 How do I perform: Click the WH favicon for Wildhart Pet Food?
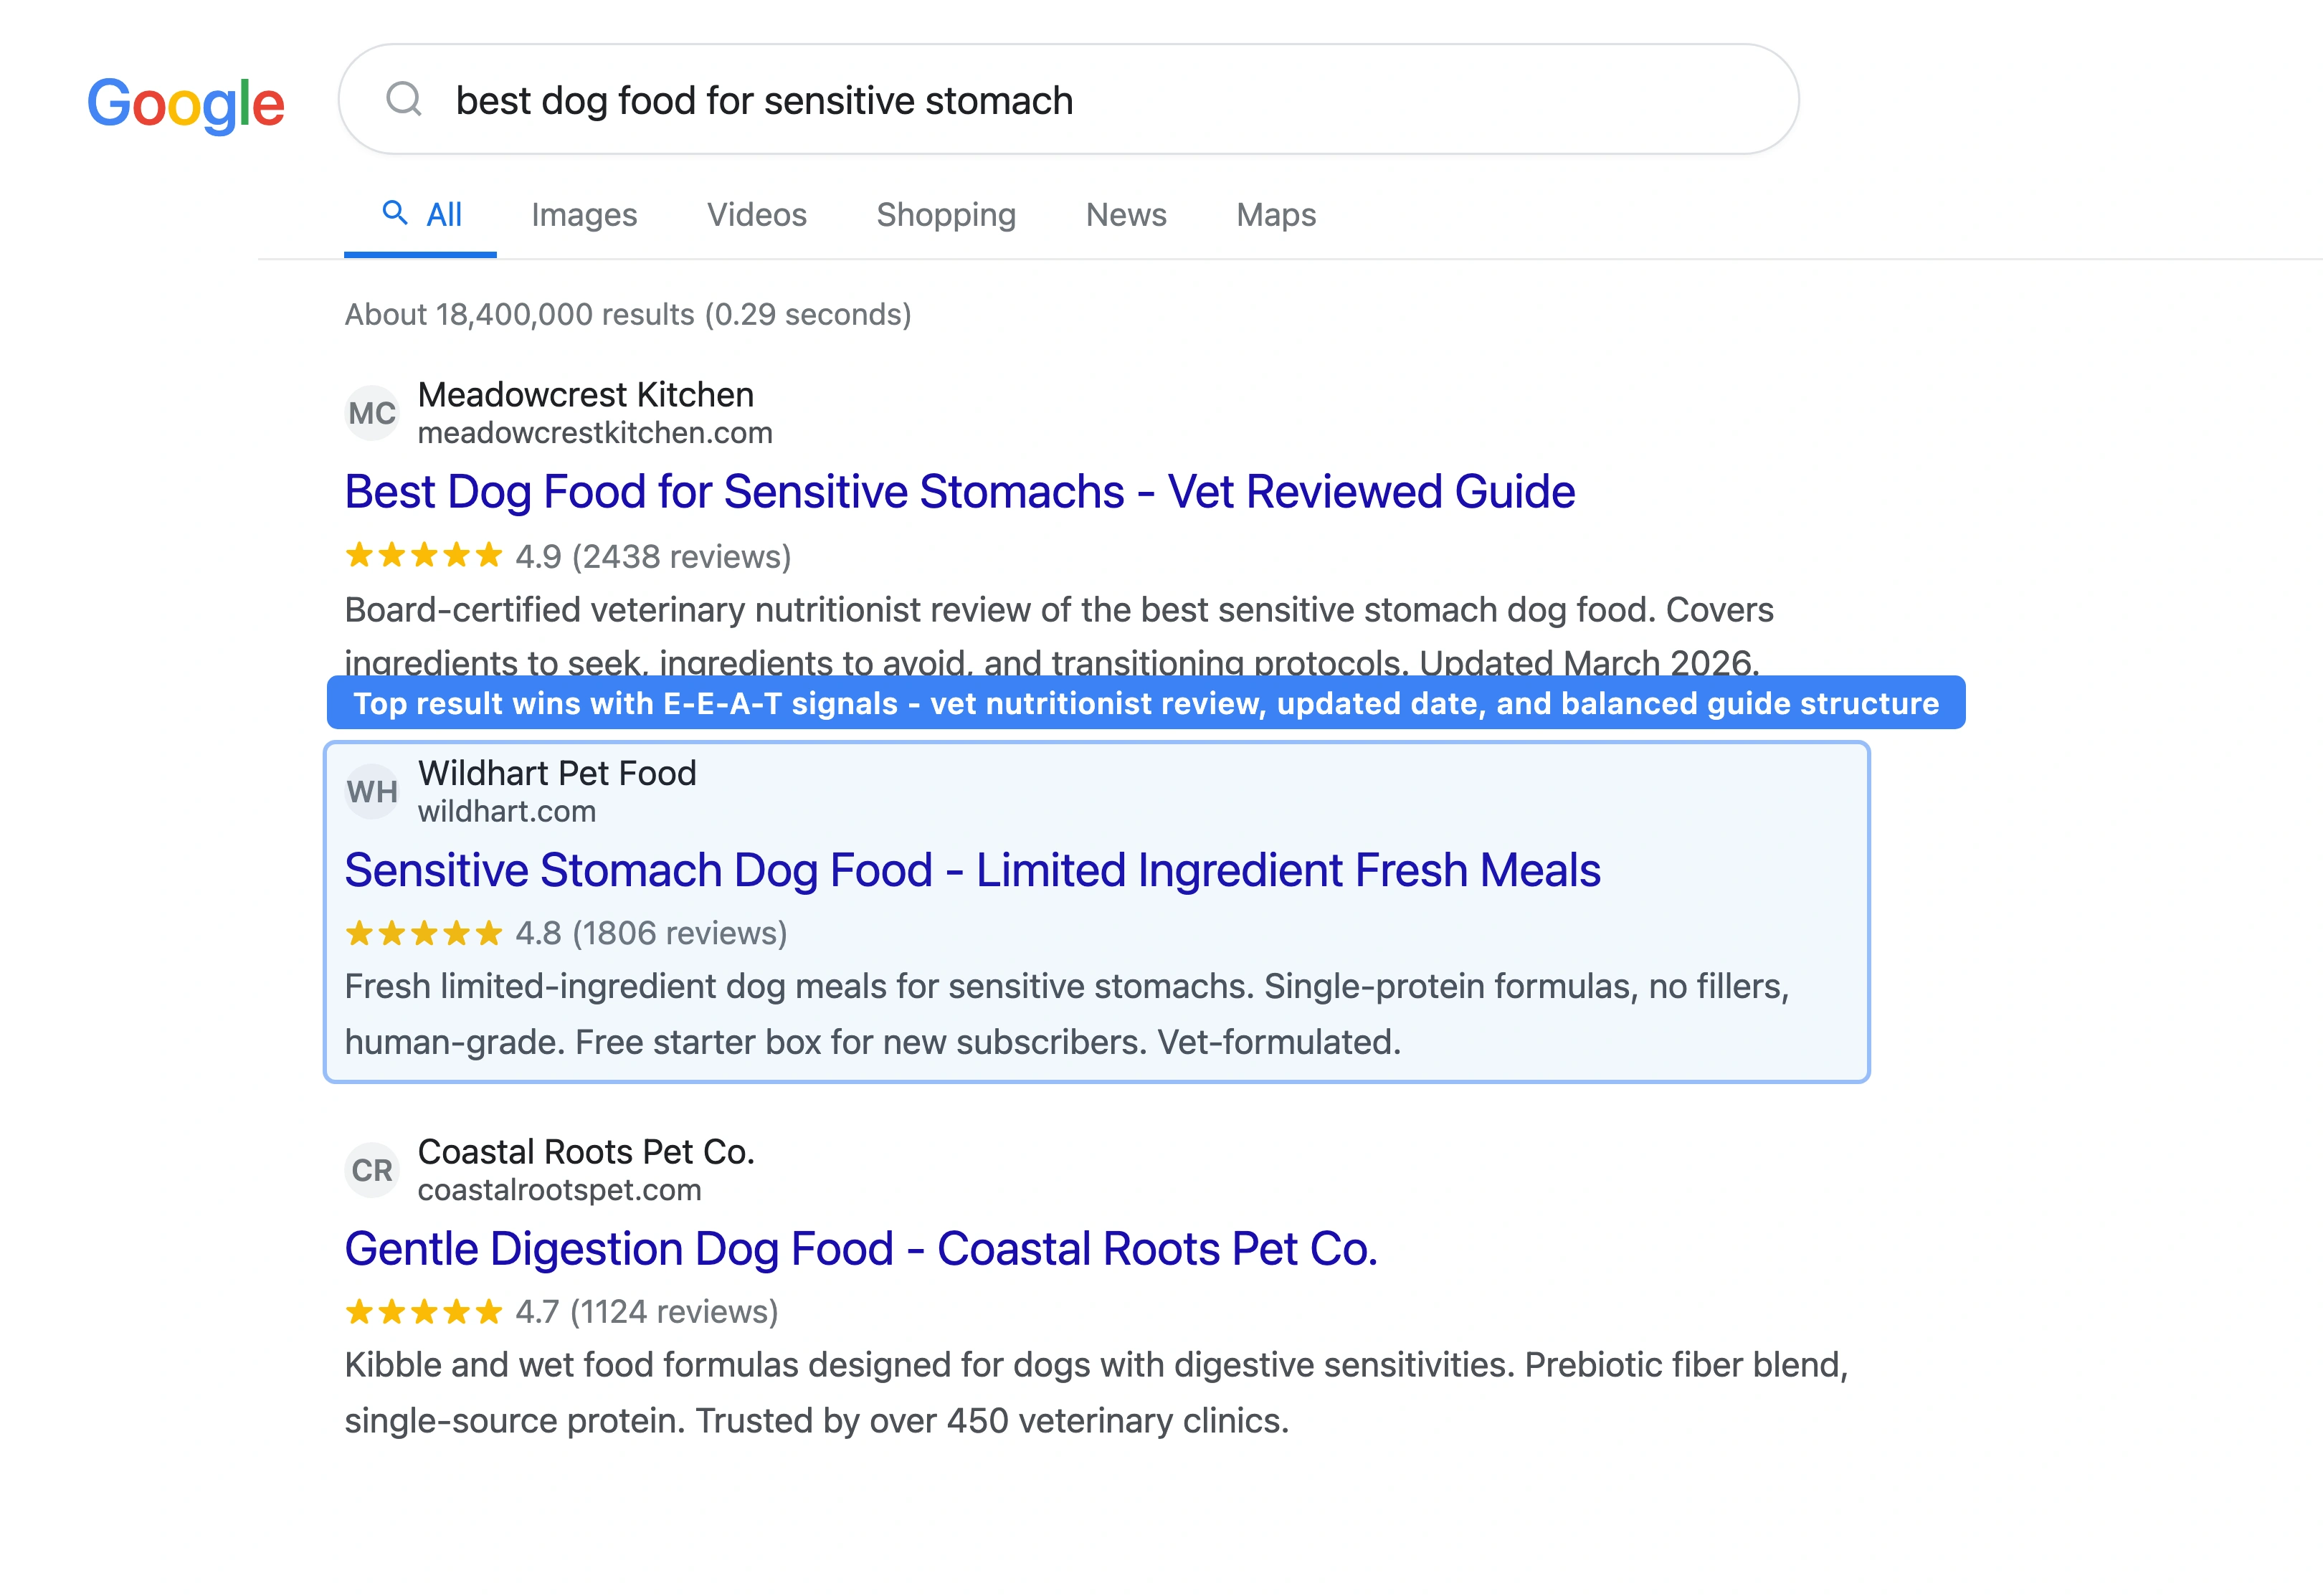point(371,791)
